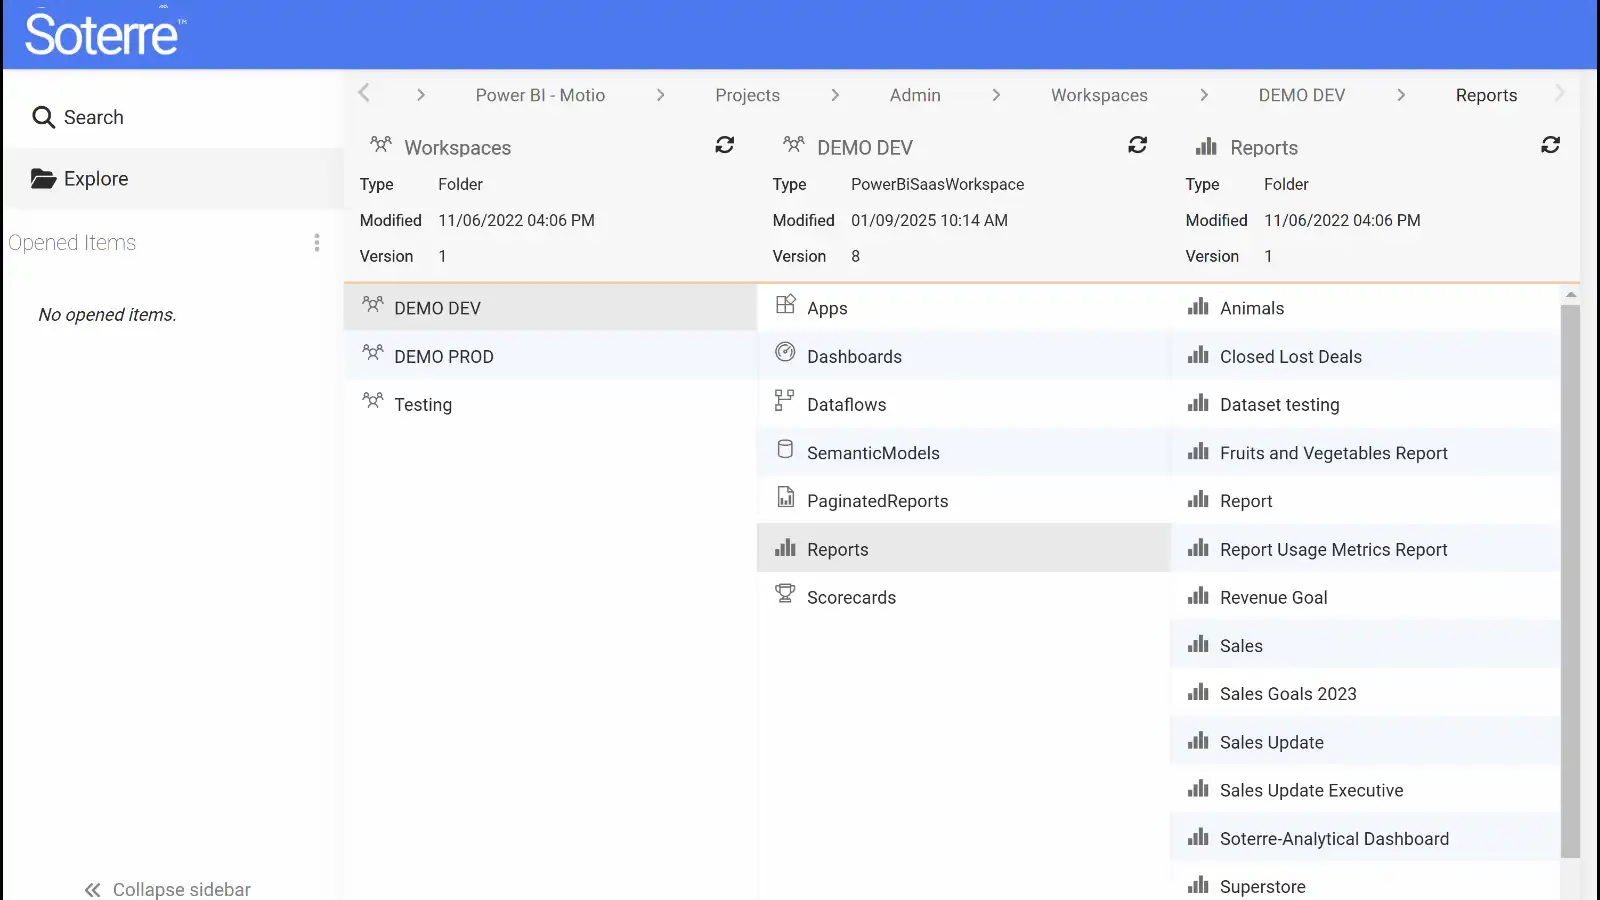The height and width of the screenshot is (900, 1600).
Task: Click the SemanticModels database icon
Action: [x=785, y=450]
